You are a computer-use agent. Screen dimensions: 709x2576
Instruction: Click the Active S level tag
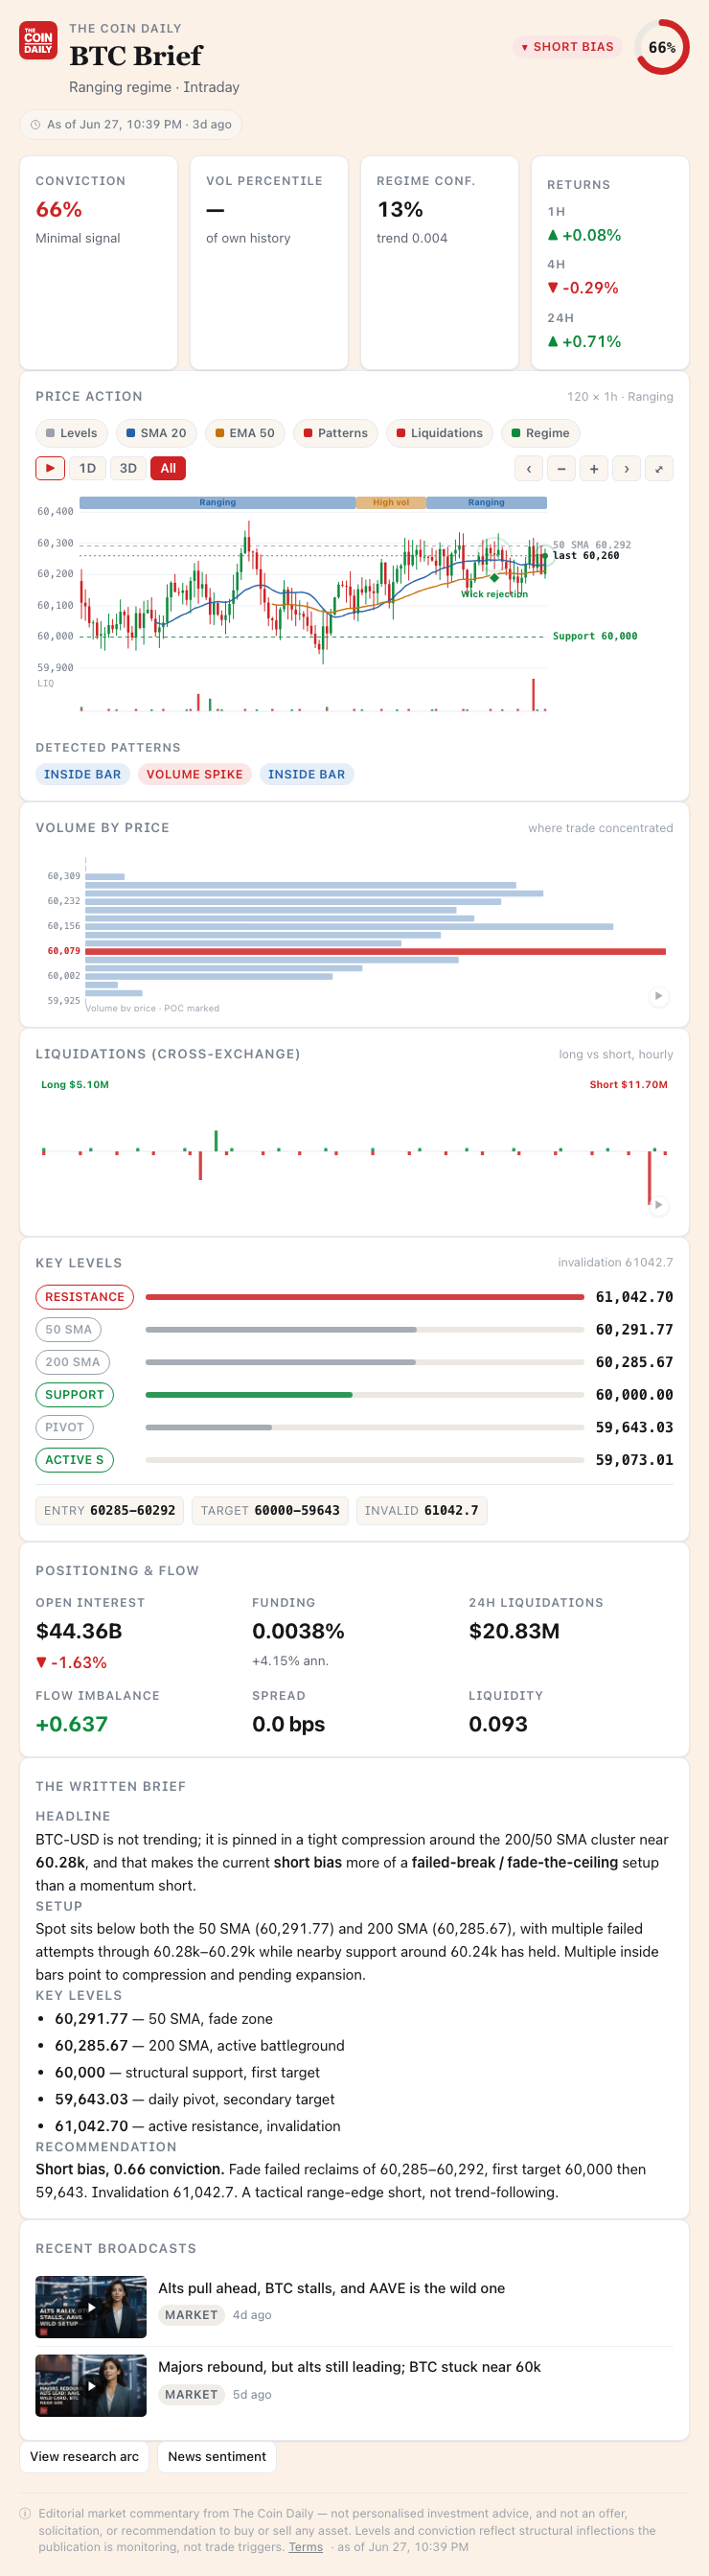coord(75,1460)
